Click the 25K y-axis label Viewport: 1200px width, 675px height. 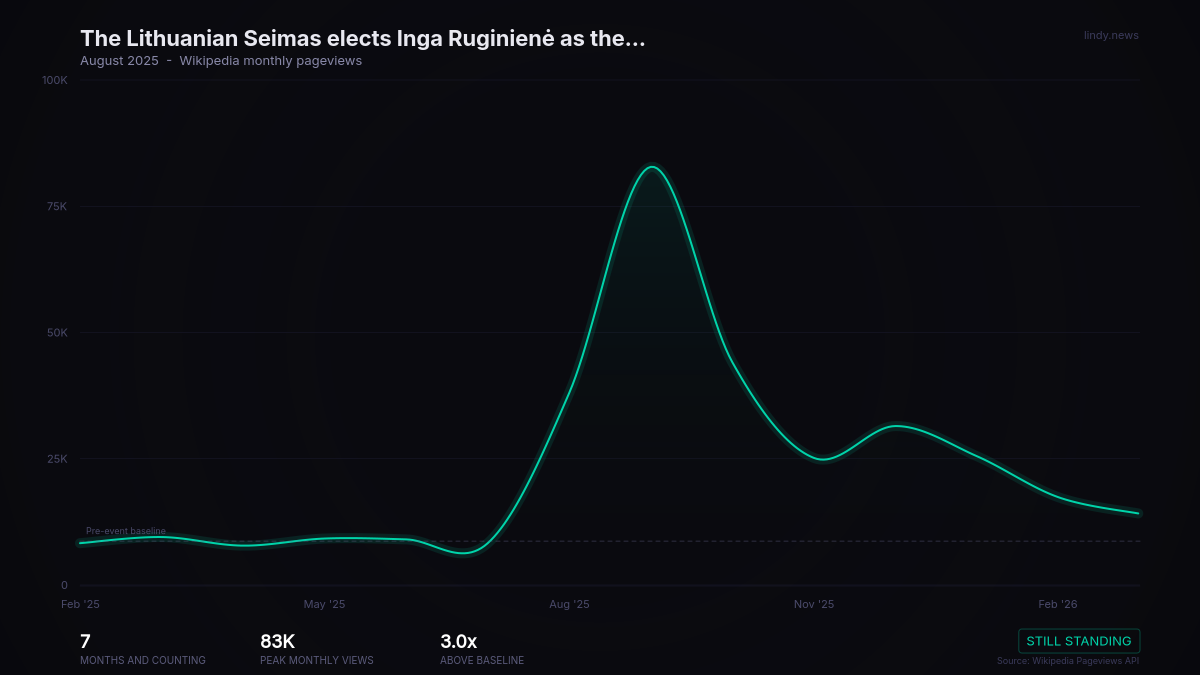[x=57, y=459]
